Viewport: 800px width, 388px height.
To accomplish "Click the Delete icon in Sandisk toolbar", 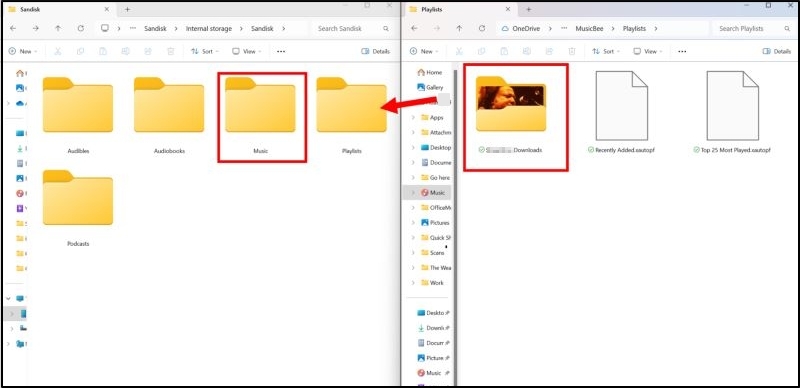I will pyautogui.click(x=171, y=52).
